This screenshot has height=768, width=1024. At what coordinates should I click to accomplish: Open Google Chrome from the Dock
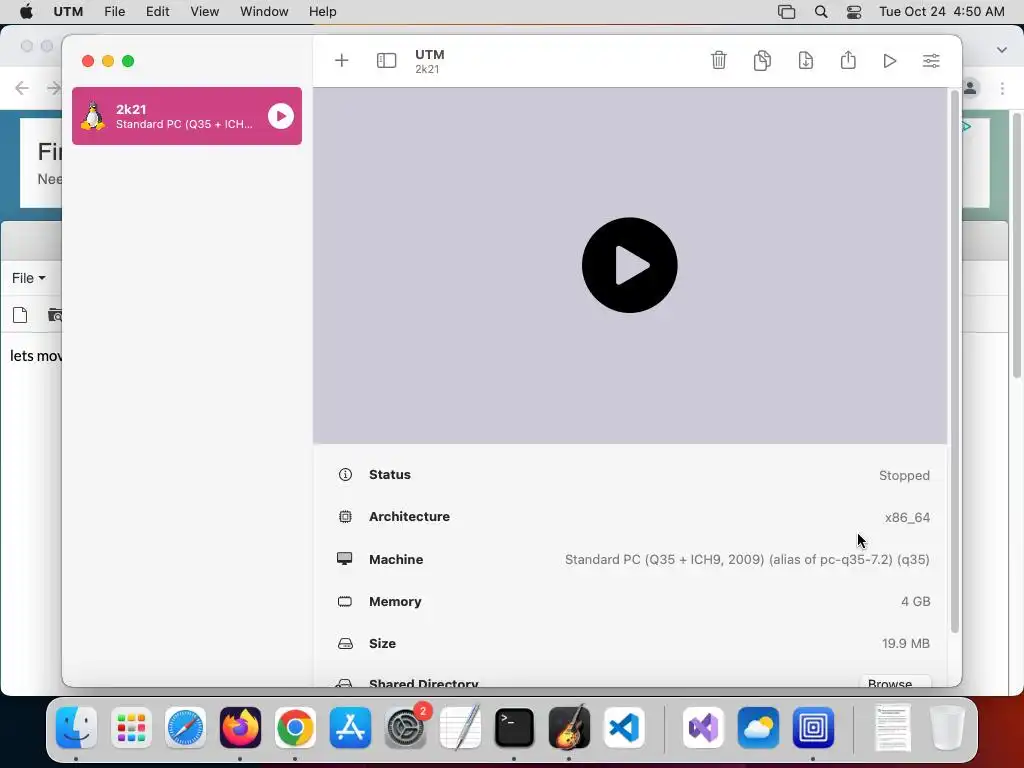tap(295, 728)
